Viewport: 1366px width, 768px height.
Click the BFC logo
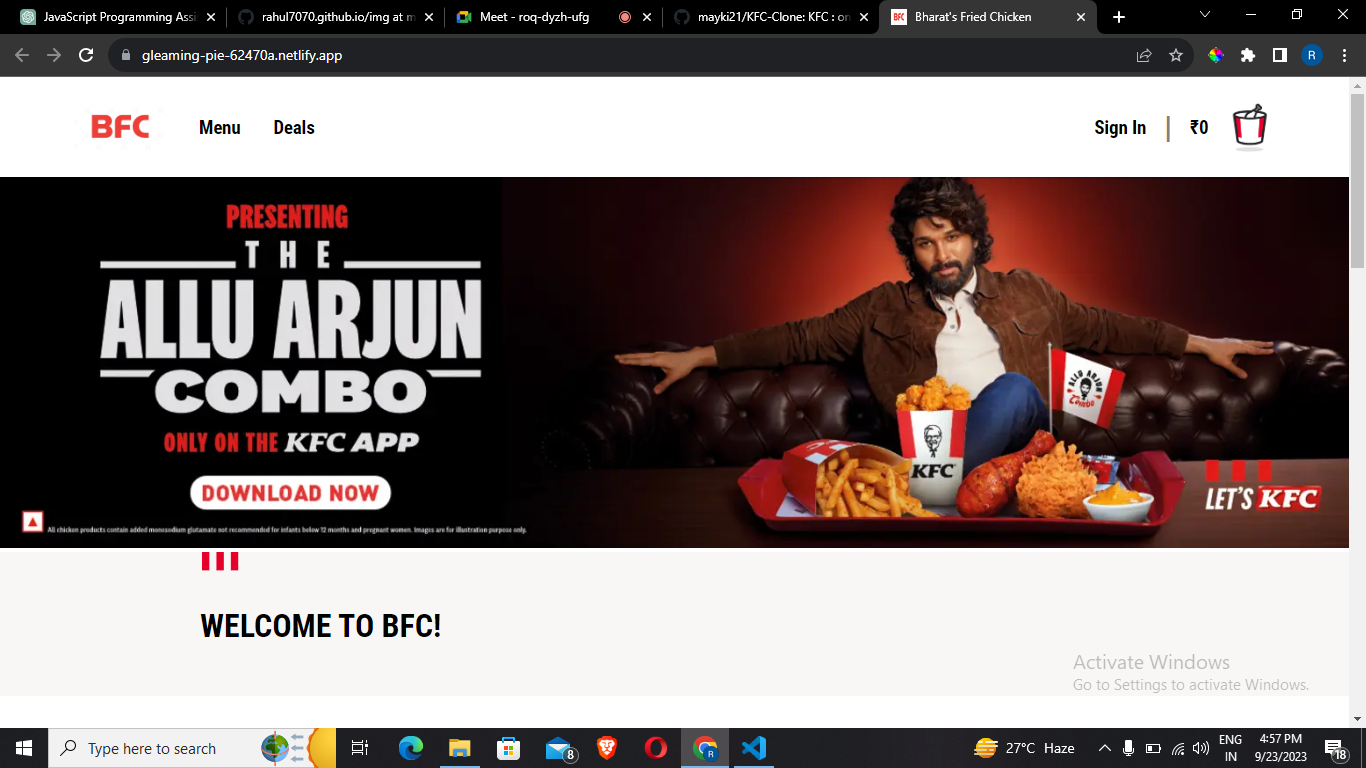[x=119, y=127]
